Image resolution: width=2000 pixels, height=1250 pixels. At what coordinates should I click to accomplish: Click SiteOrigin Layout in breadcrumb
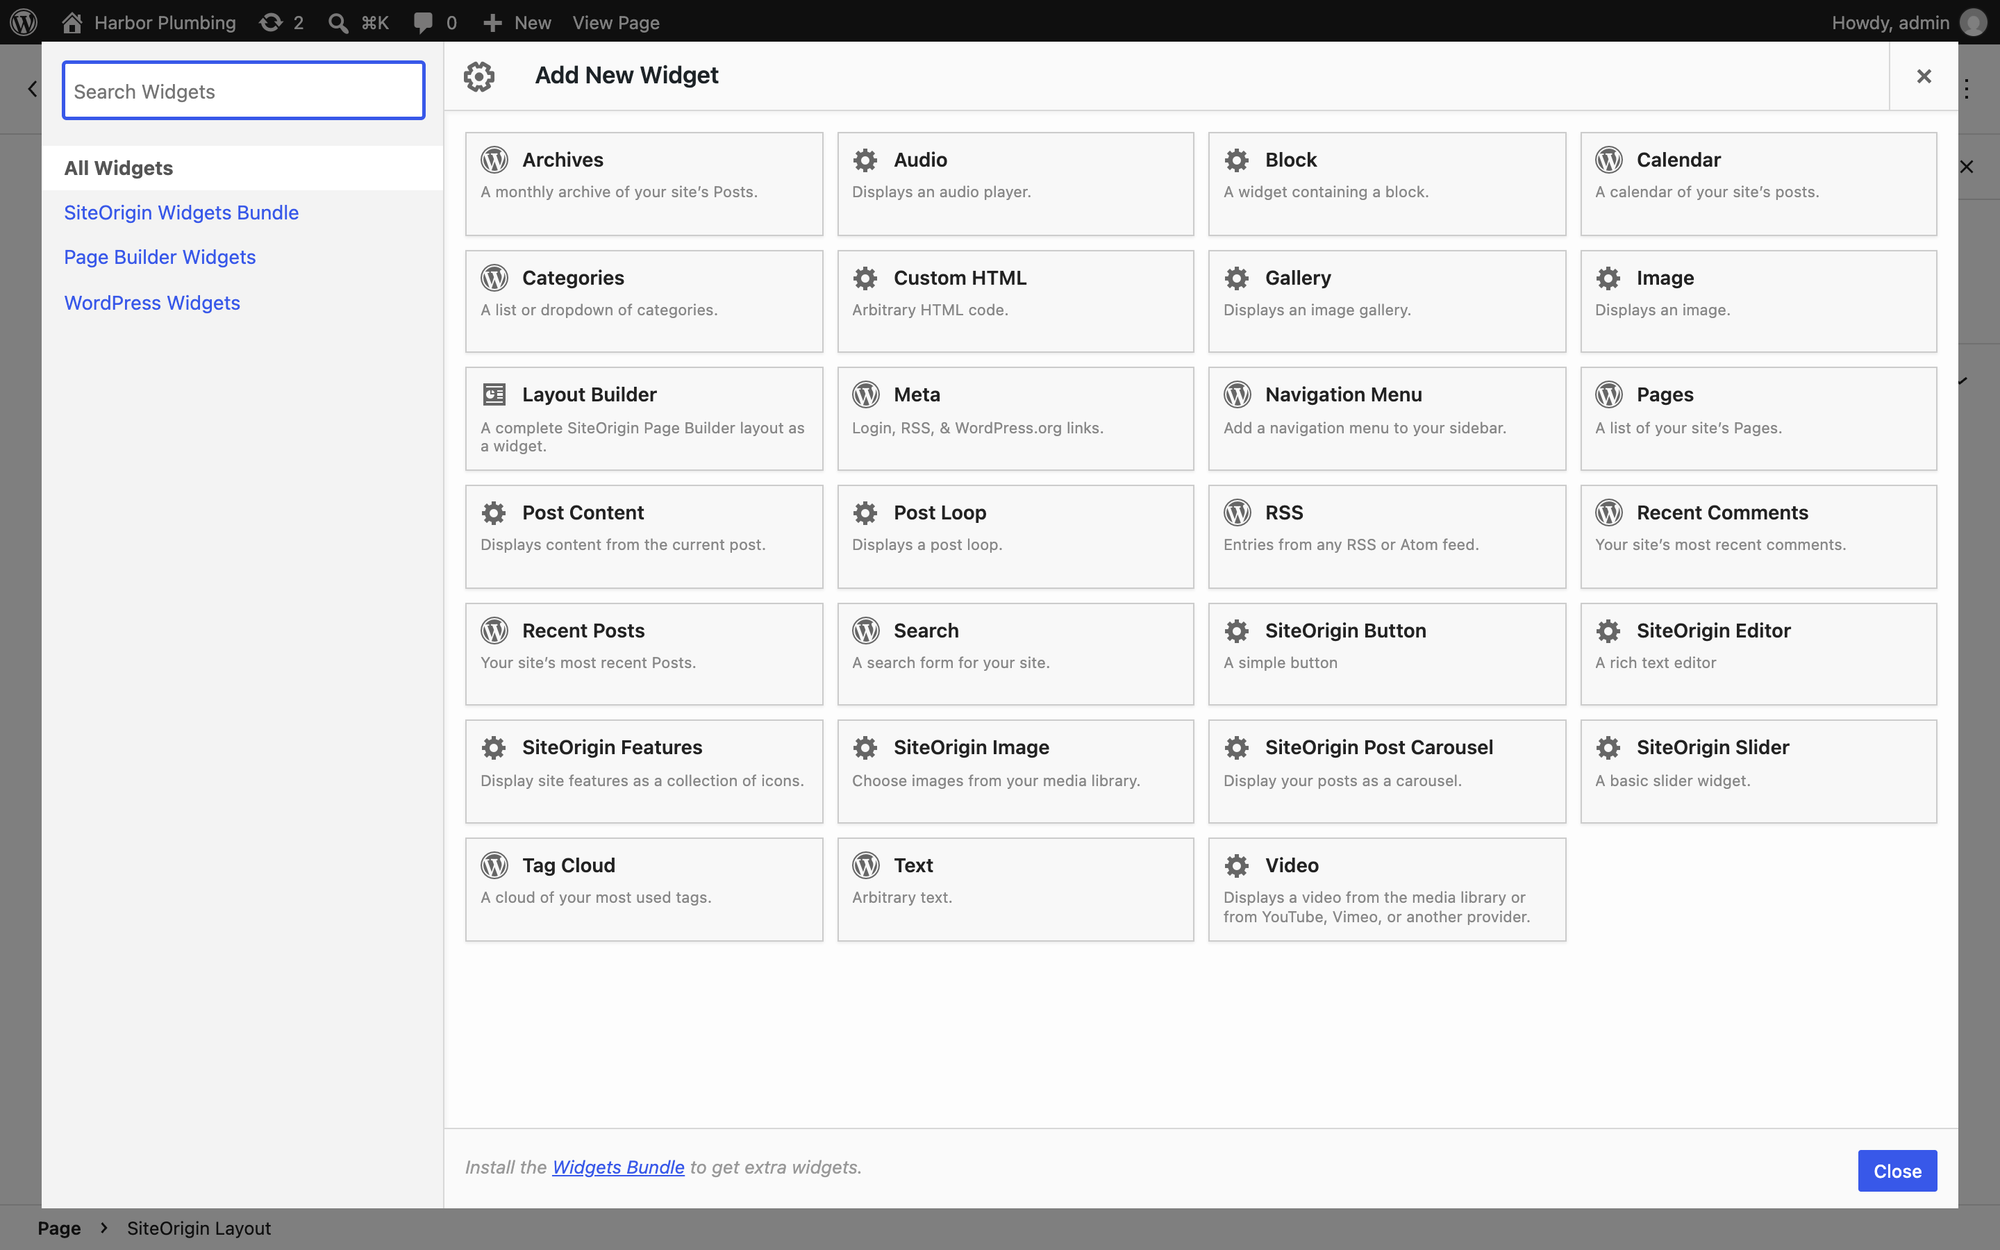pyautogui.click(x=199, y=1228)
